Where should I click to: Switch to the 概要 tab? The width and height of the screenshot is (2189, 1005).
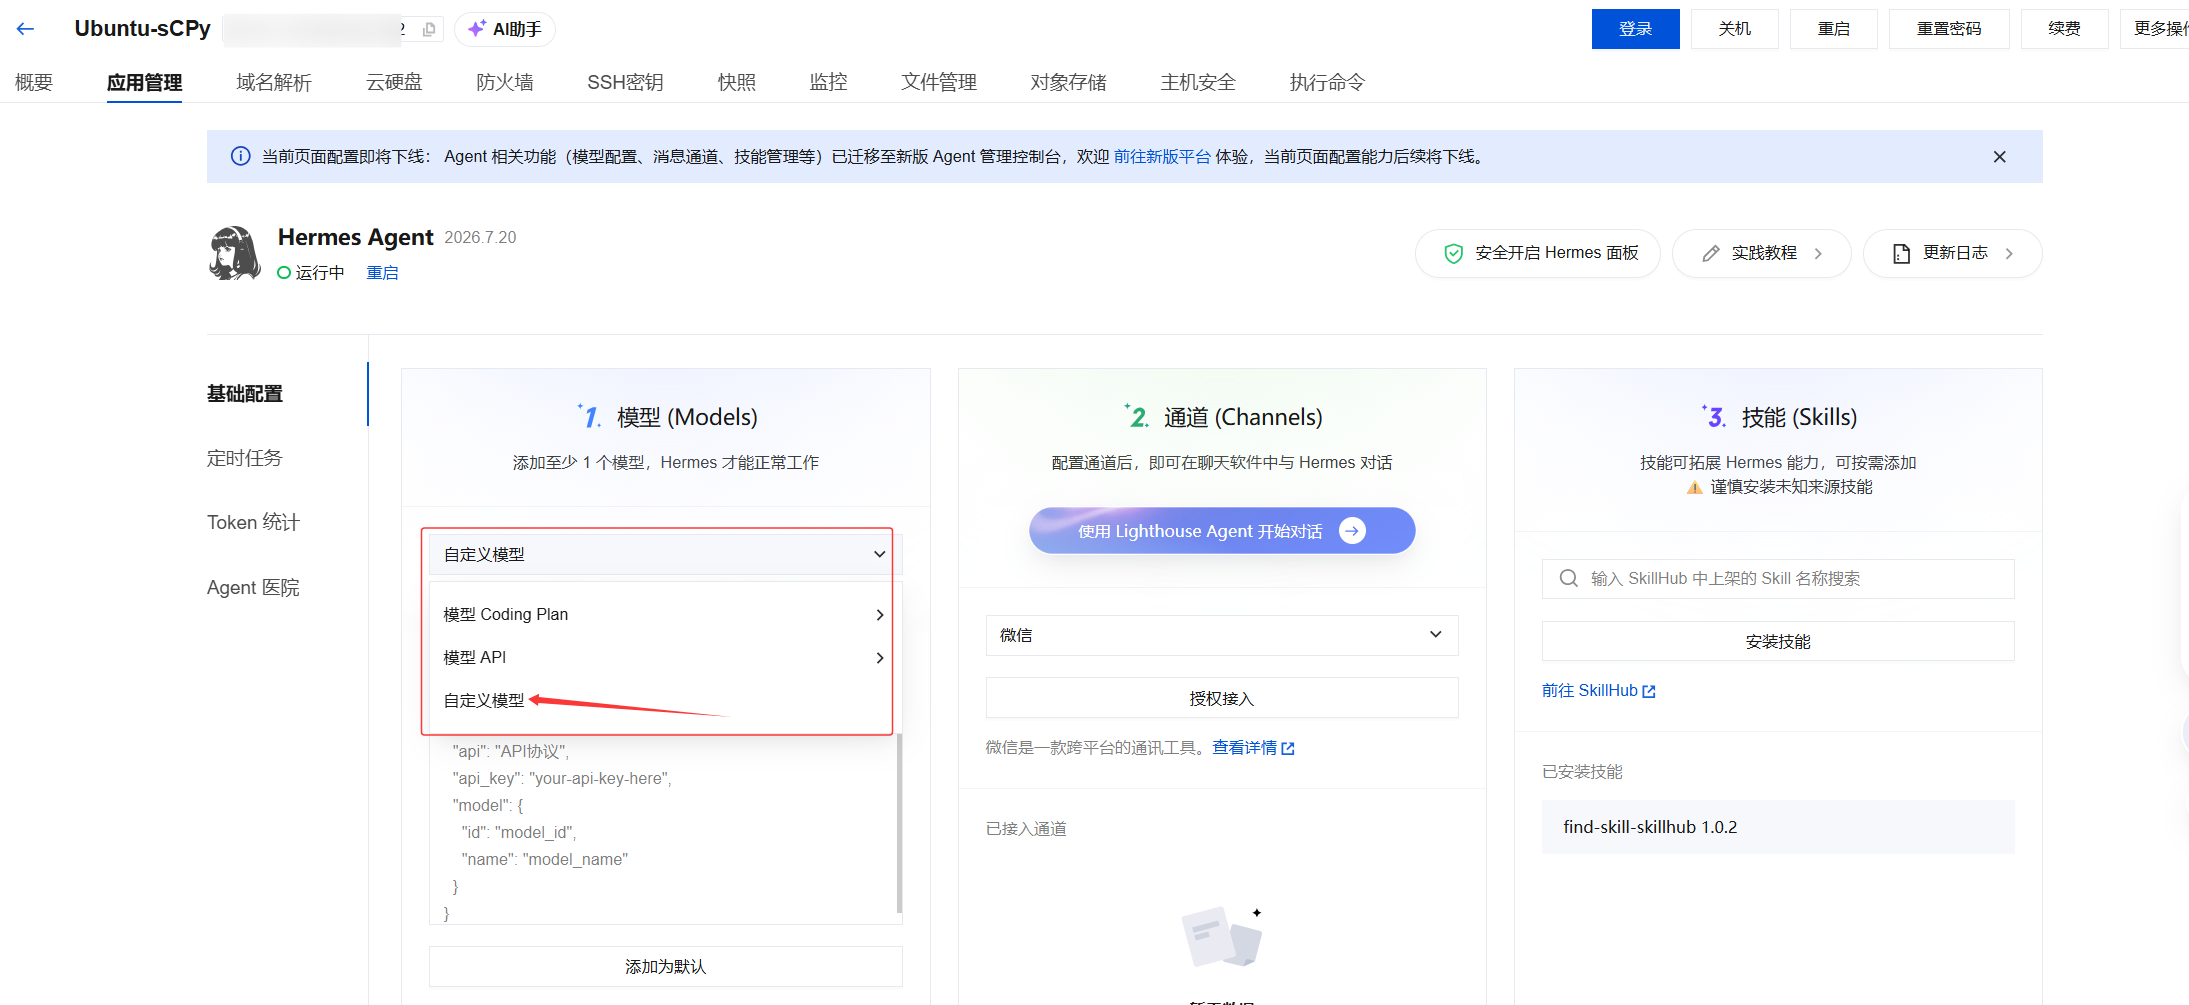(x=34, y=82)
